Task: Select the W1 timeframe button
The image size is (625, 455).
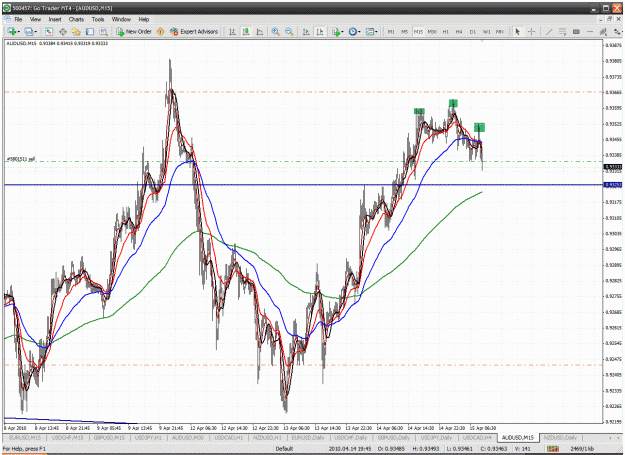Action: 486,31
